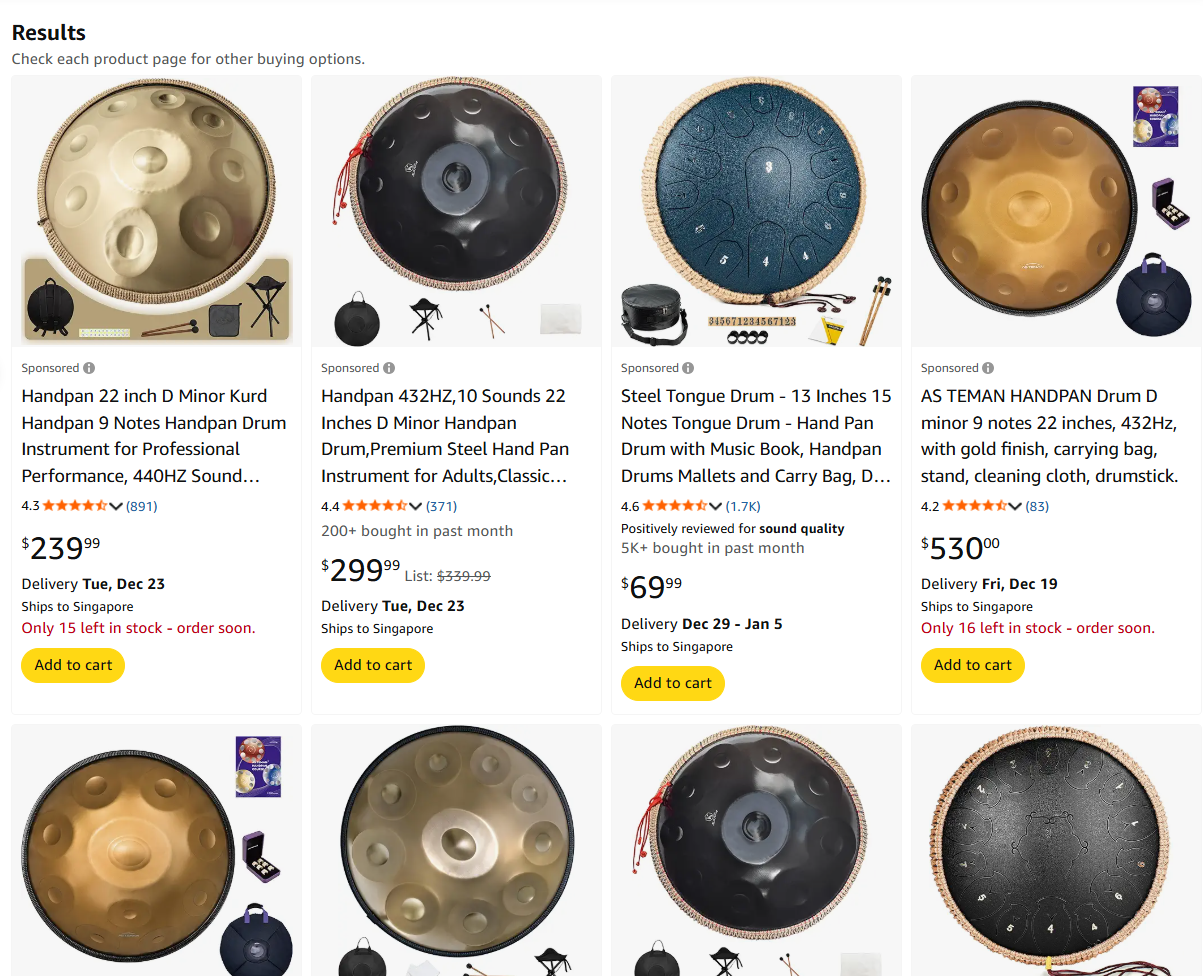View the black tongue drum image in second row

point(1055,850)
